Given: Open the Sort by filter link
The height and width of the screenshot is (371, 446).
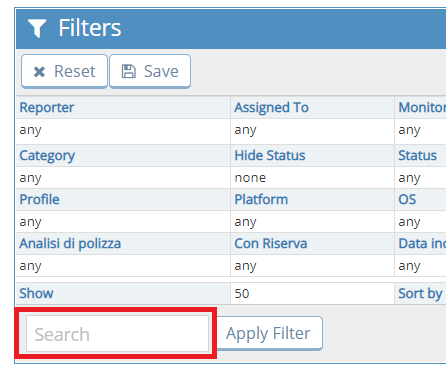Looking at the screenshot, I should point(420,294).
